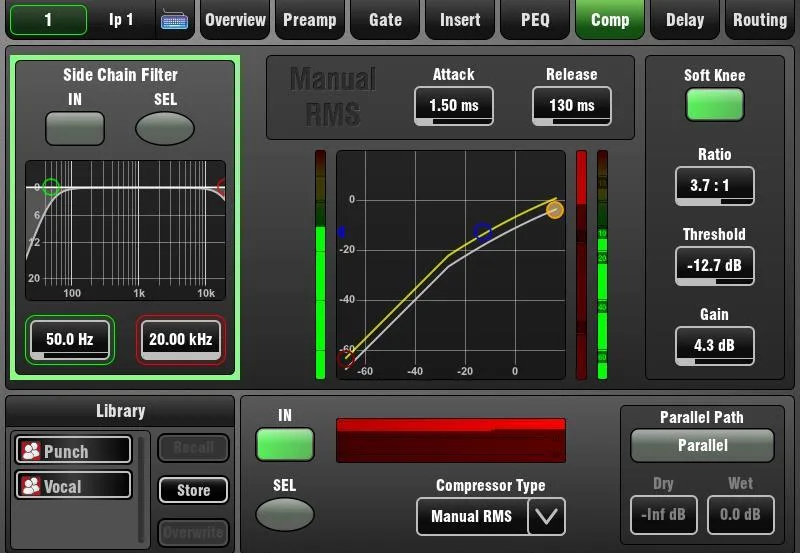Select the 20.00 kHz low-pass frequency

181,340
